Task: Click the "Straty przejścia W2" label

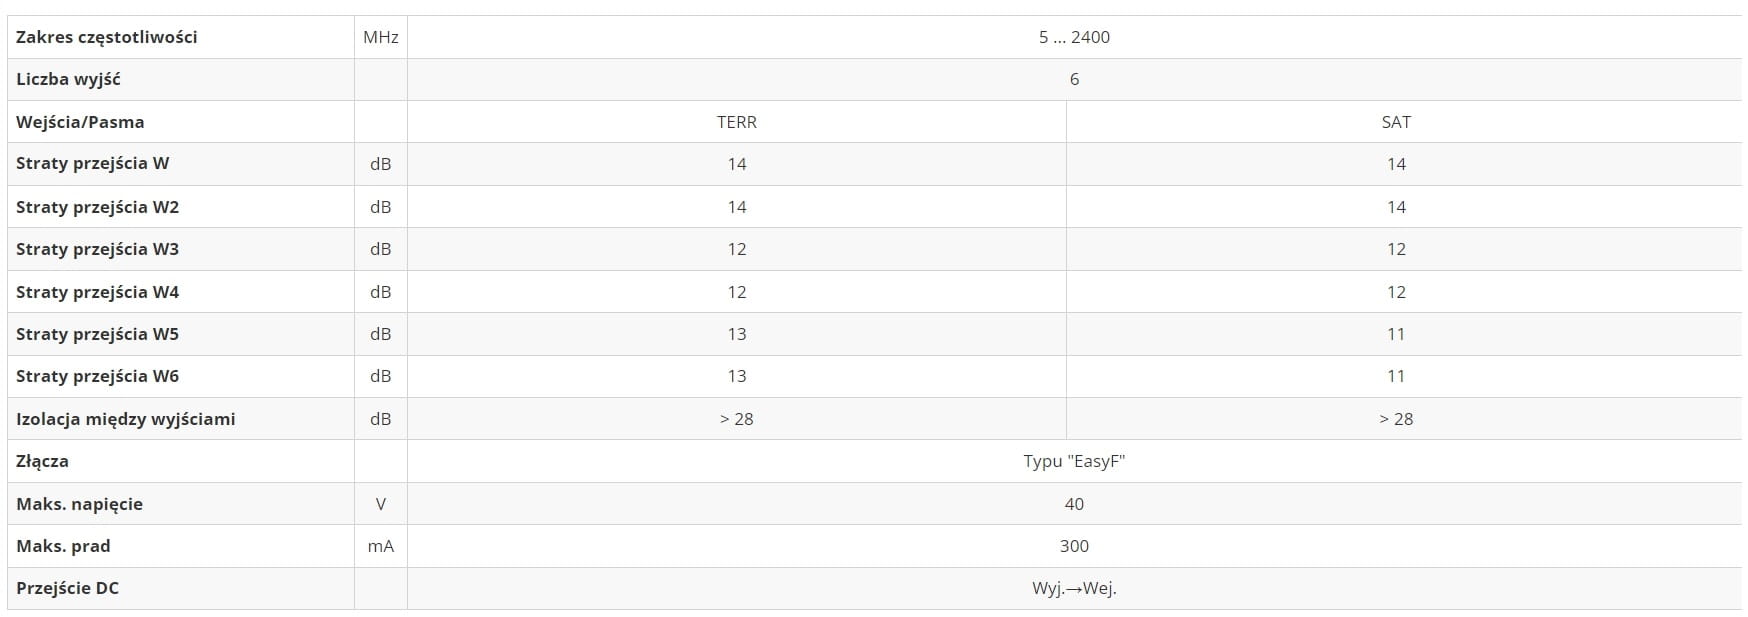Action: point(97,207)
